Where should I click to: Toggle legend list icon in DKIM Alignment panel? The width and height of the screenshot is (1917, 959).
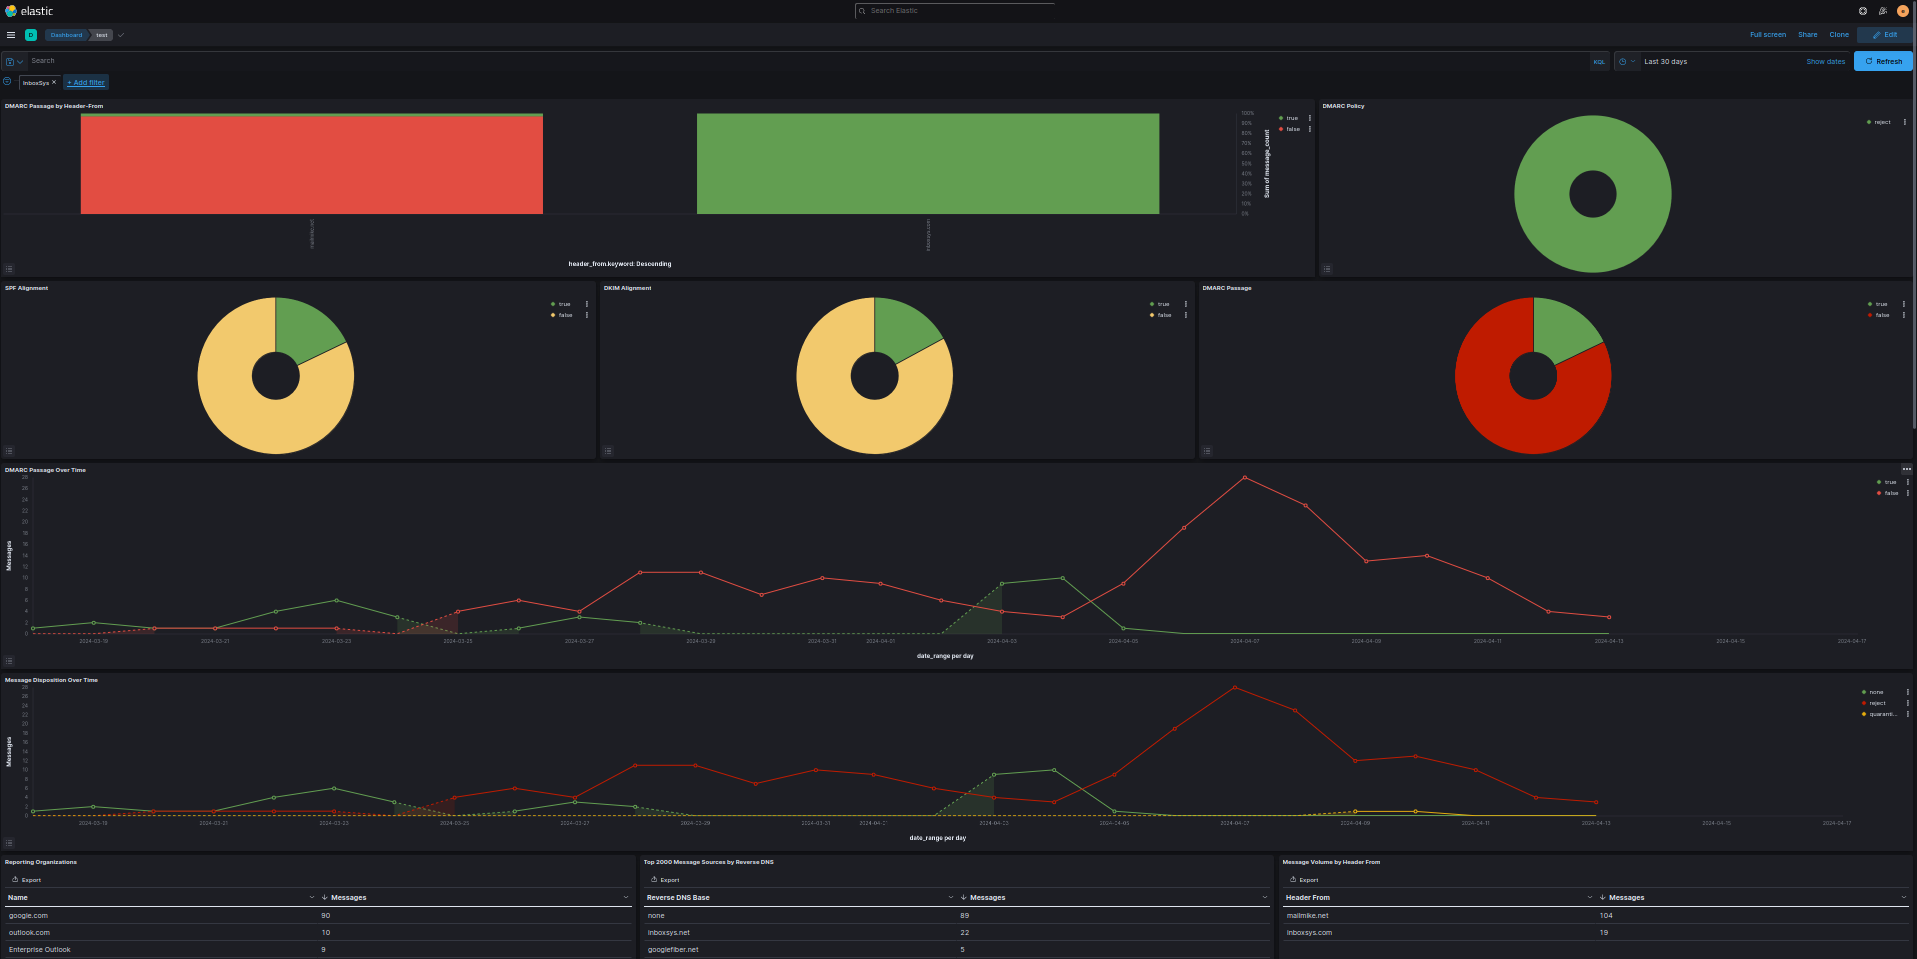[608, 451]
